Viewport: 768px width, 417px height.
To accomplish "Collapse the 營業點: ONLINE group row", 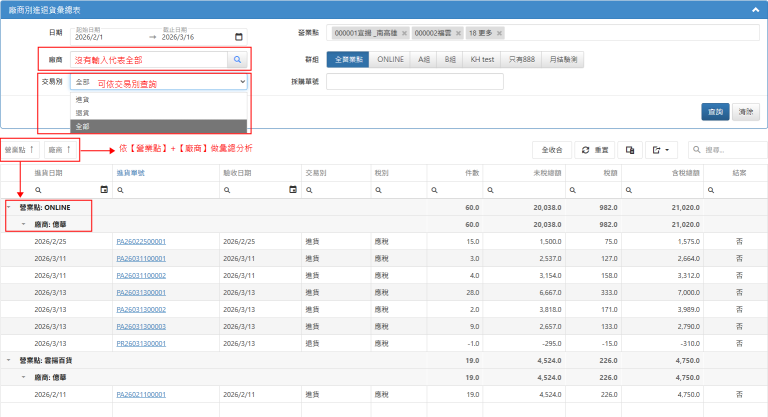I will pos(9,207).
